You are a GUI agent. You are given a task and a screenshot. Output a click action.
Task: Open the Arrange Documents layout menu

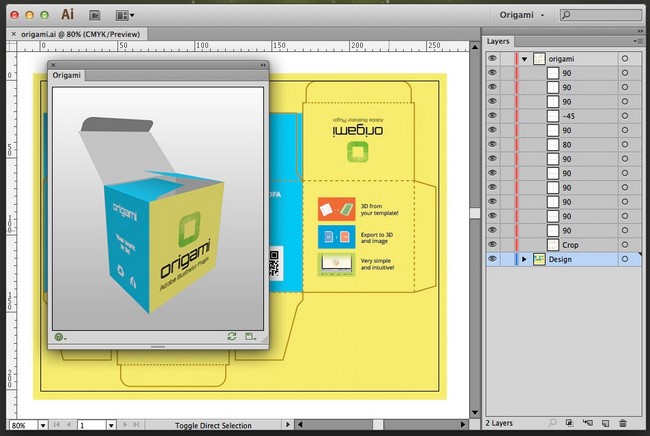tap(125, 16)
